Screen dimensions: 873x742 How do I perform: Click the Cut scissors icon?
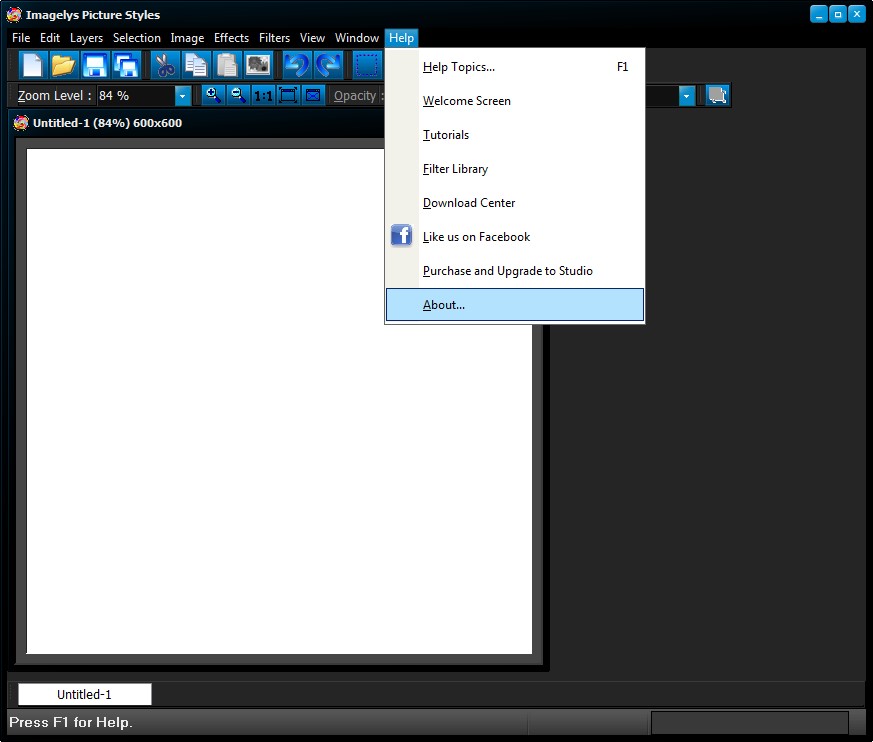pyautogui.click(x=164, y=66)
